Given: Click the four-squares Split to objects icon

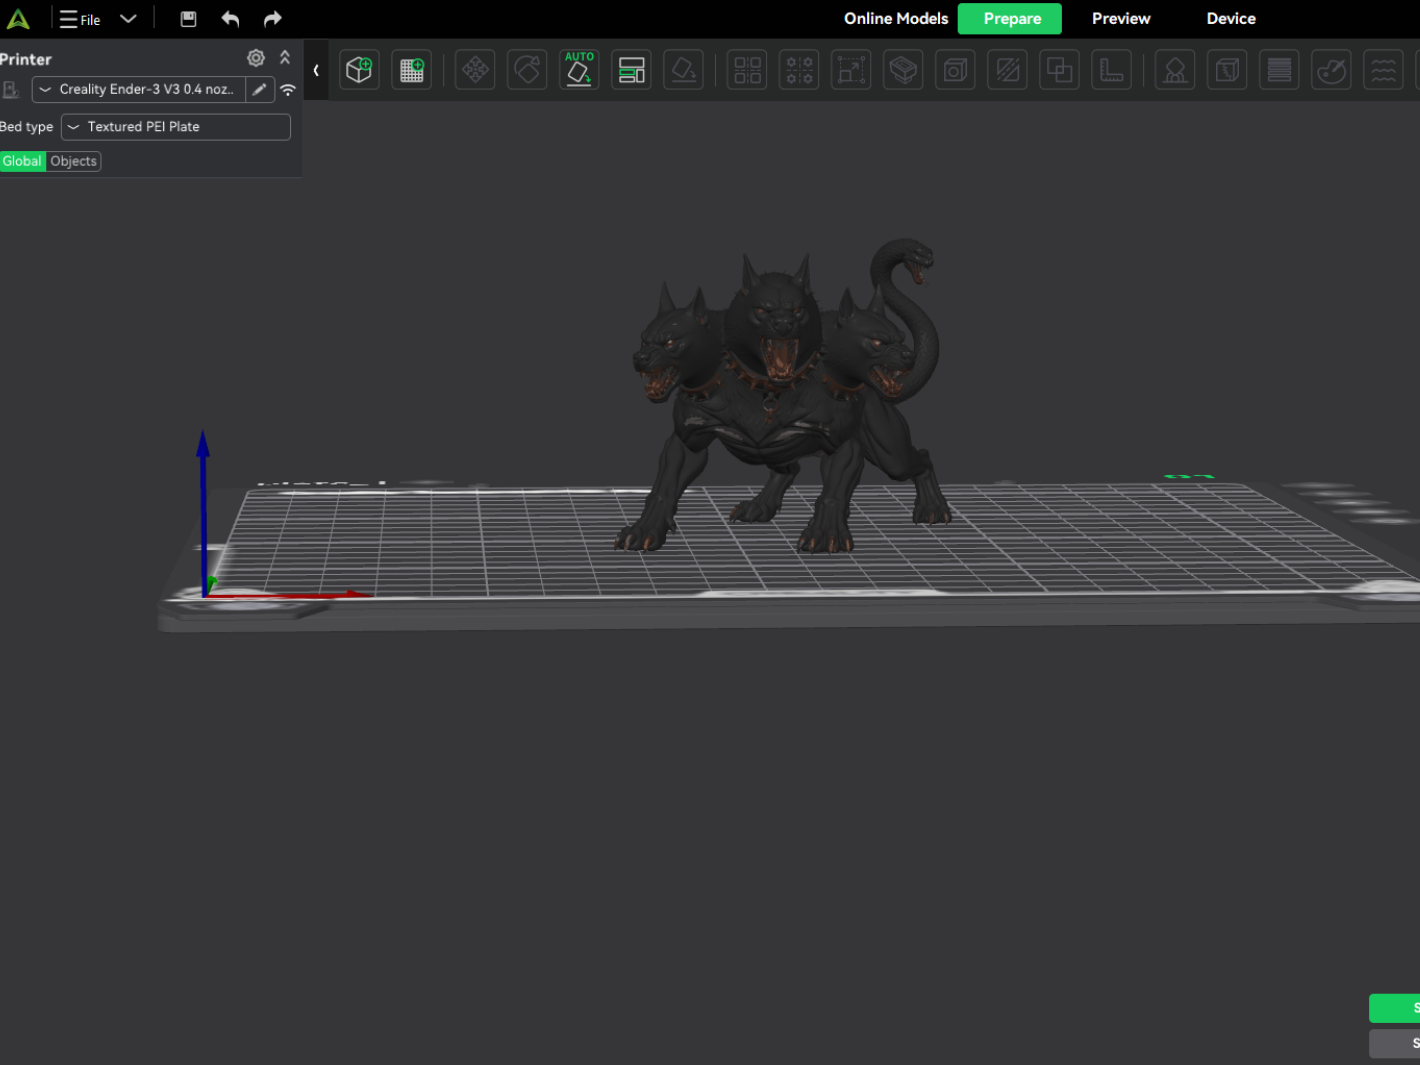Looking at the screenshot, I should [x=747, y=70].
